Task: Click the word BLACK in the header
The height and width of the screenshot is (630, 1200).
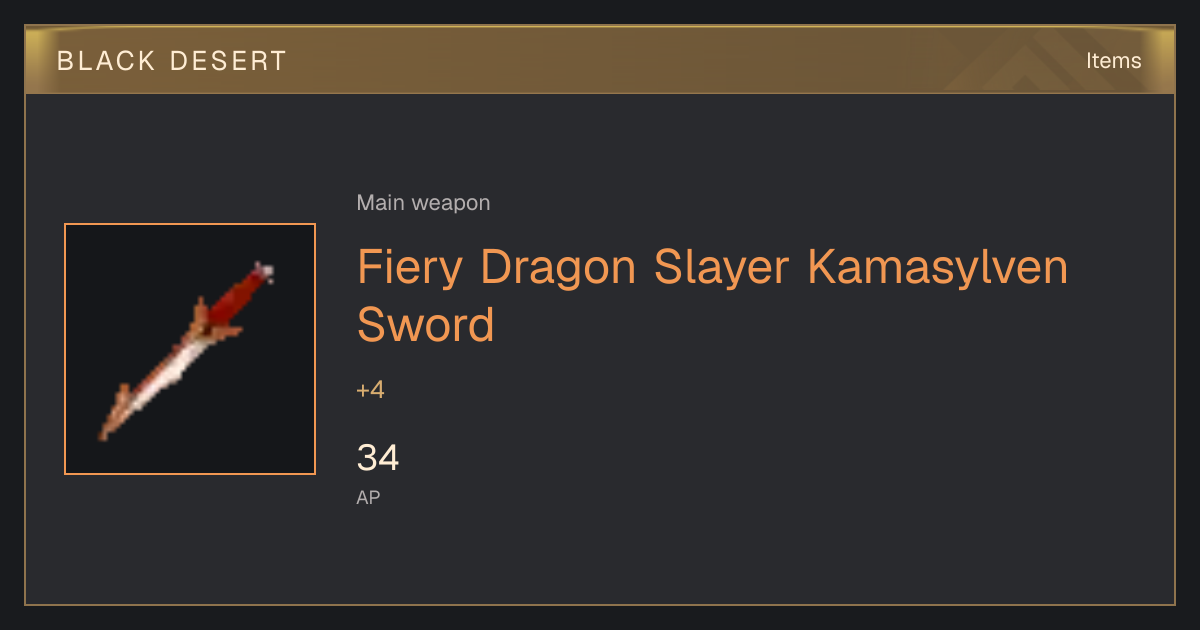Action: point(107,61)
